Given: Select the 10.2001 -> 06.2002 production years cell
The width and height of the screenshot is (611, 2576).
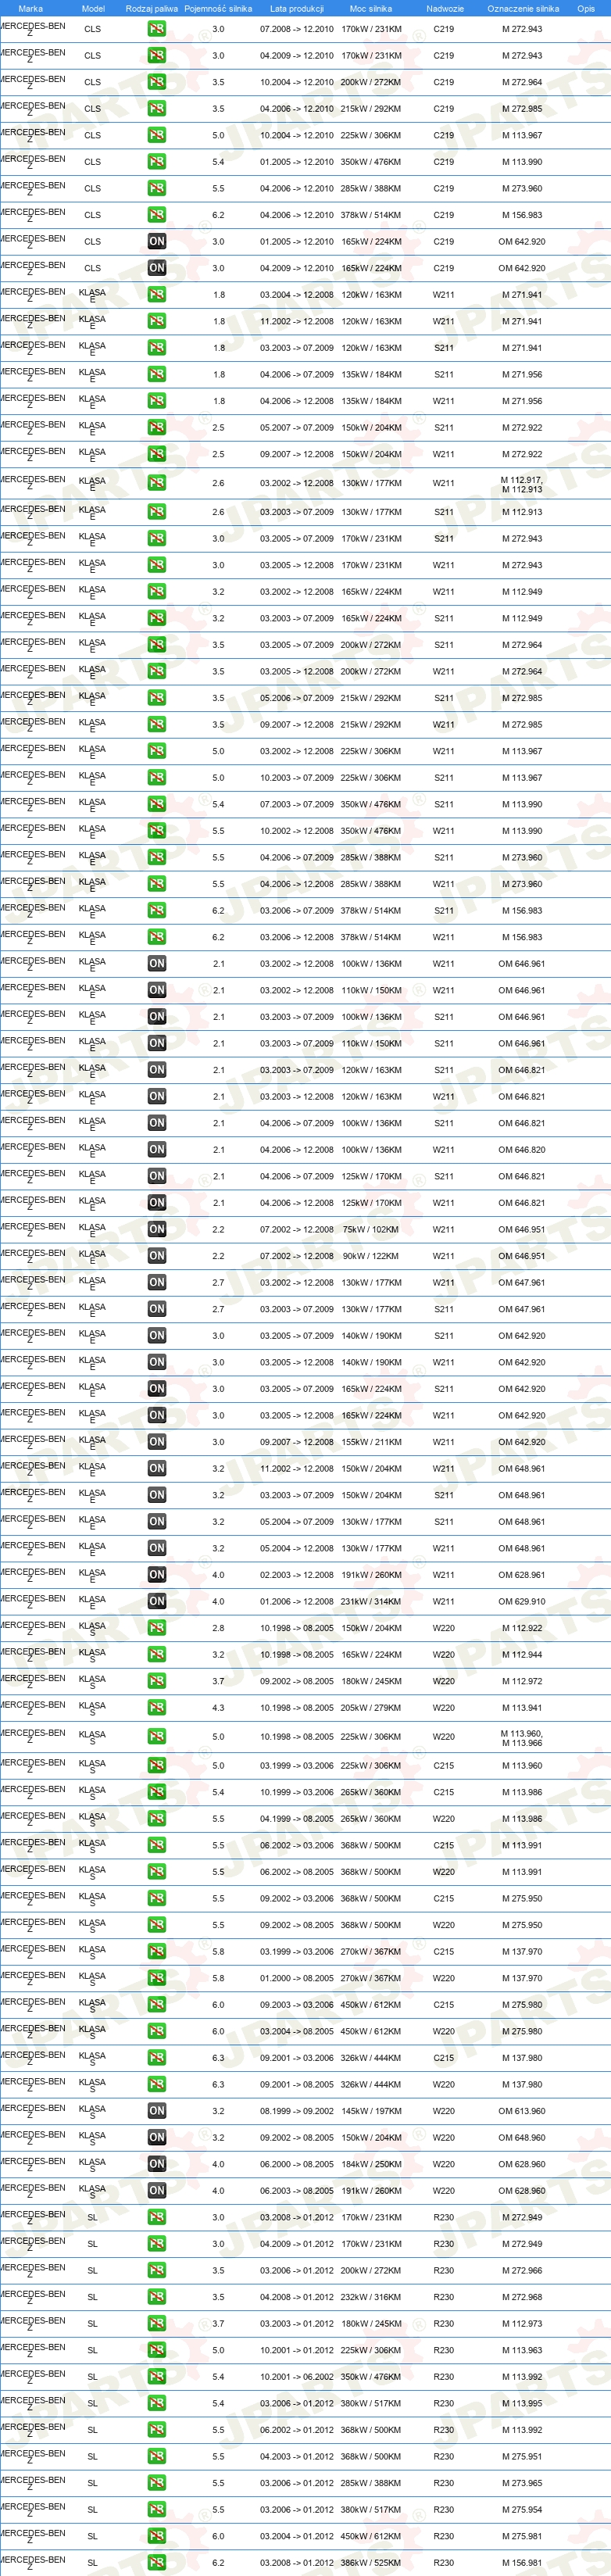Looking at the screenshot, I should [297, 2377].
